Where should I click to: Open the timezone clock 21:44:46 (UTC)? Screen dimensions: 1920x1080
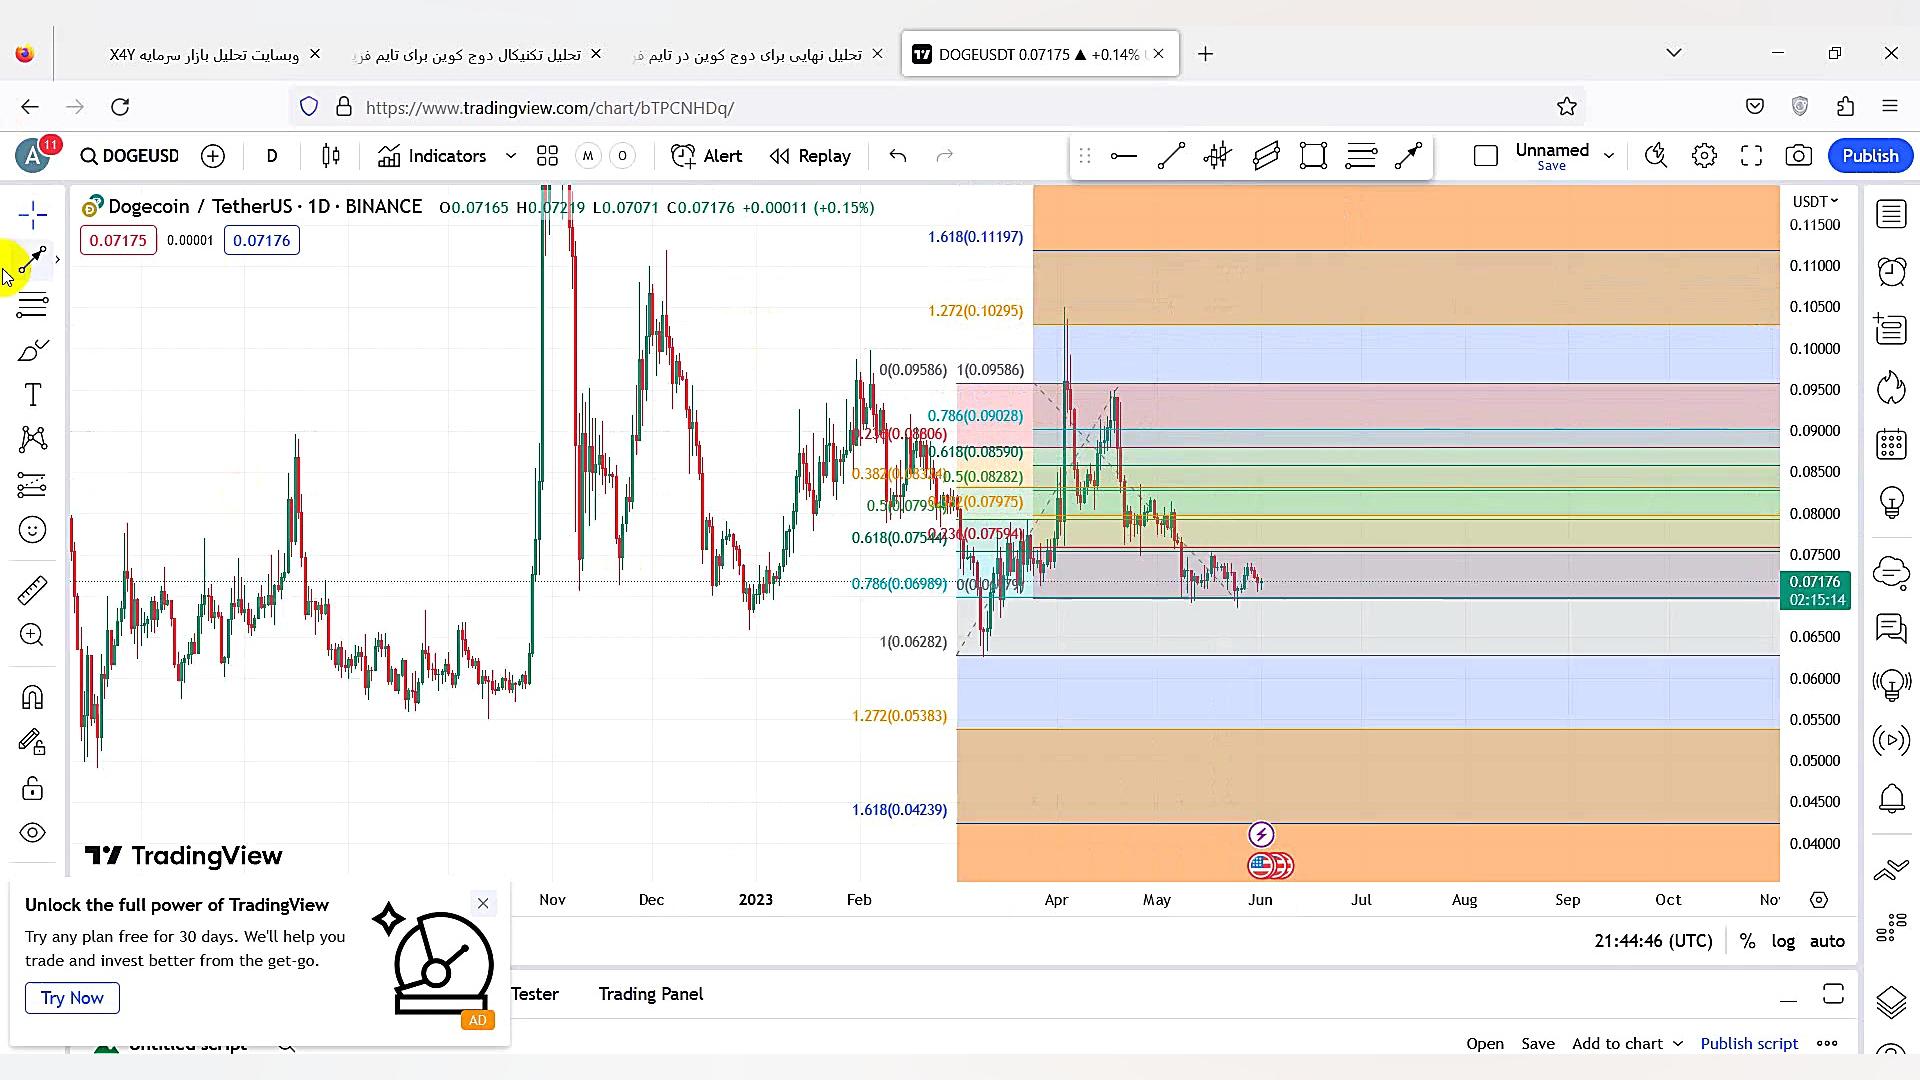pos(1653,941)
